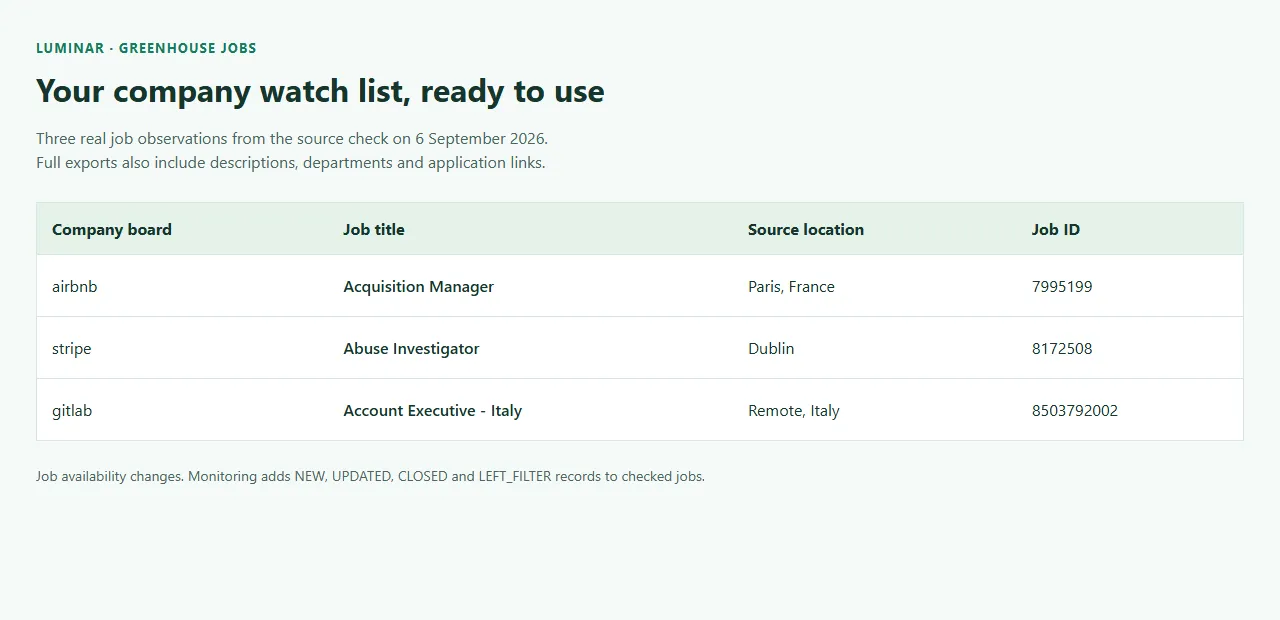
Task: Click job ID 8172508
Action: point(1062,348)
